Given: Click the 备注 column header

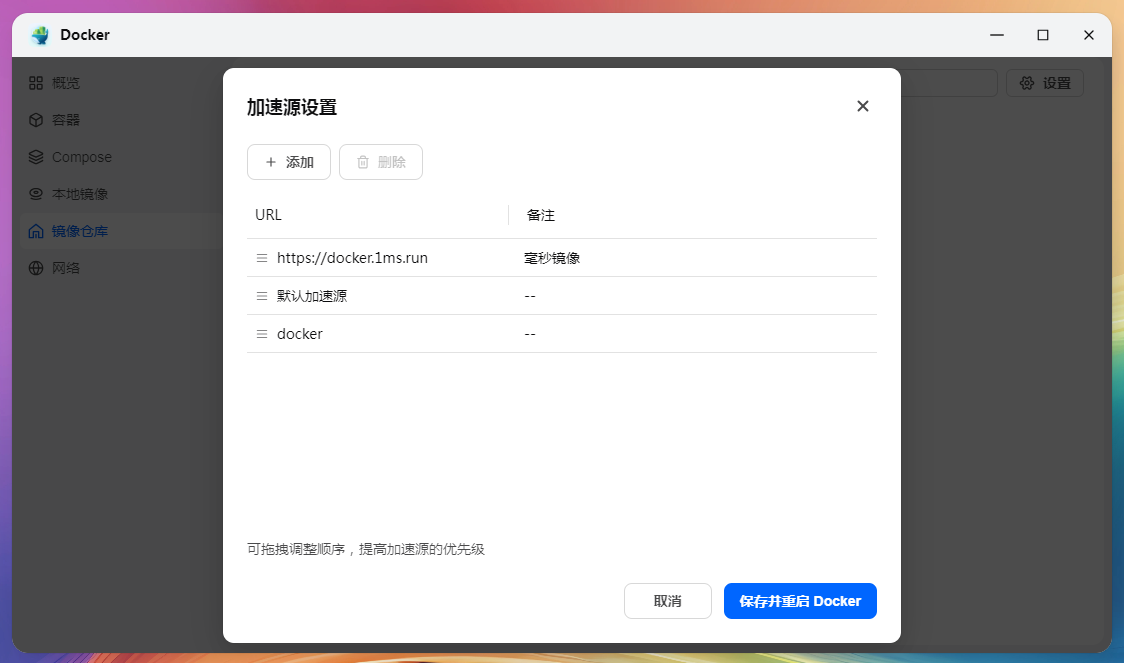Looking at the screenshot, I should click(x=540, y=215).
